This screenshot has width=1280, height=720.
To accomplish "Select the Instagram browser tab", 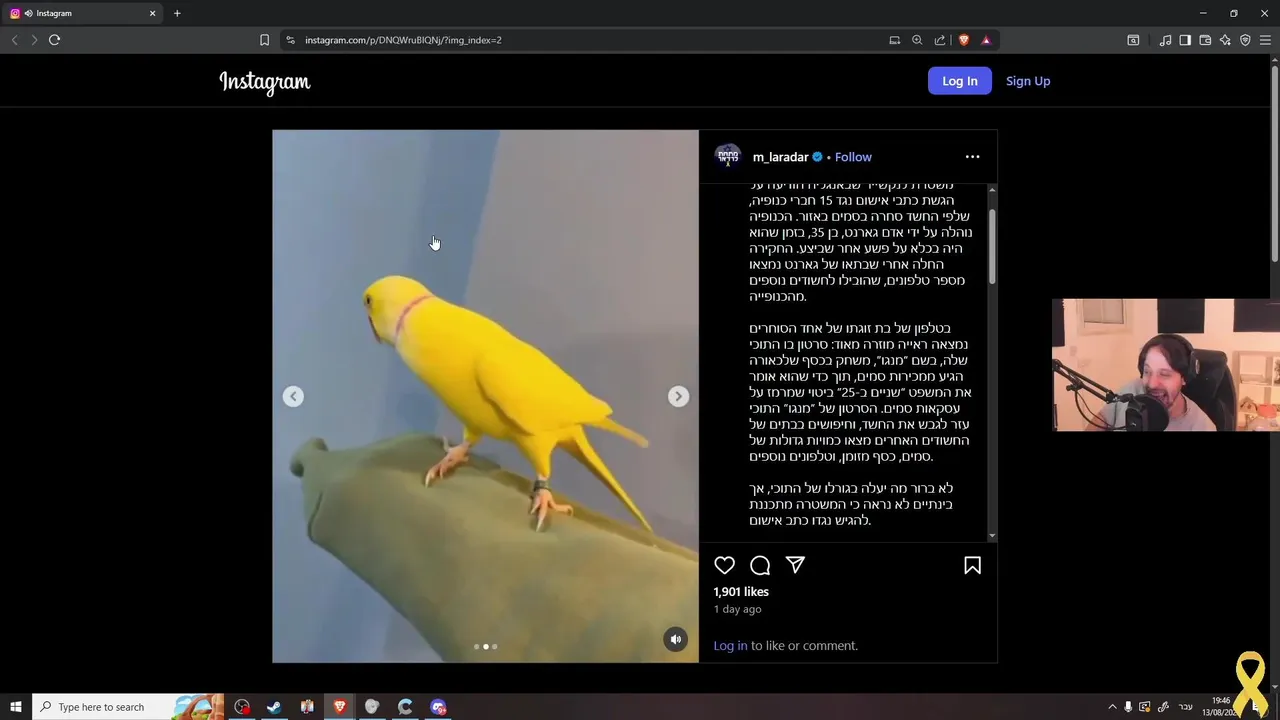I will (82, 13).
